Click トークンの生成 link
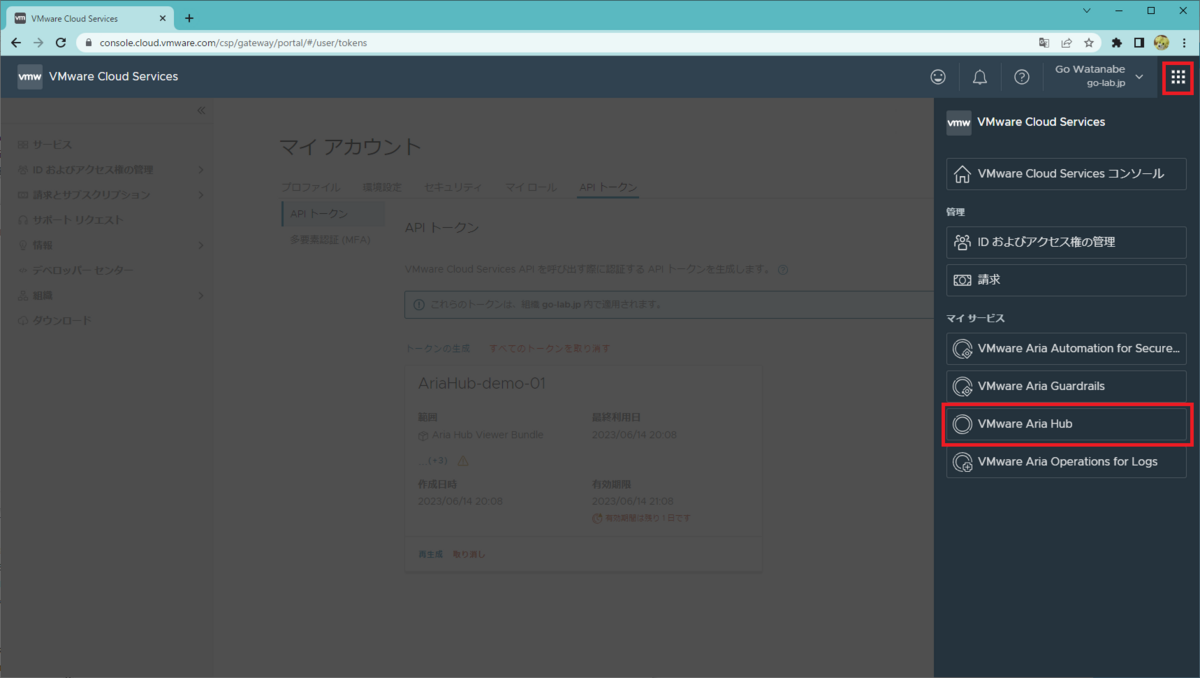The width and height of the screenshot is (1200, 678). point(437,348)
